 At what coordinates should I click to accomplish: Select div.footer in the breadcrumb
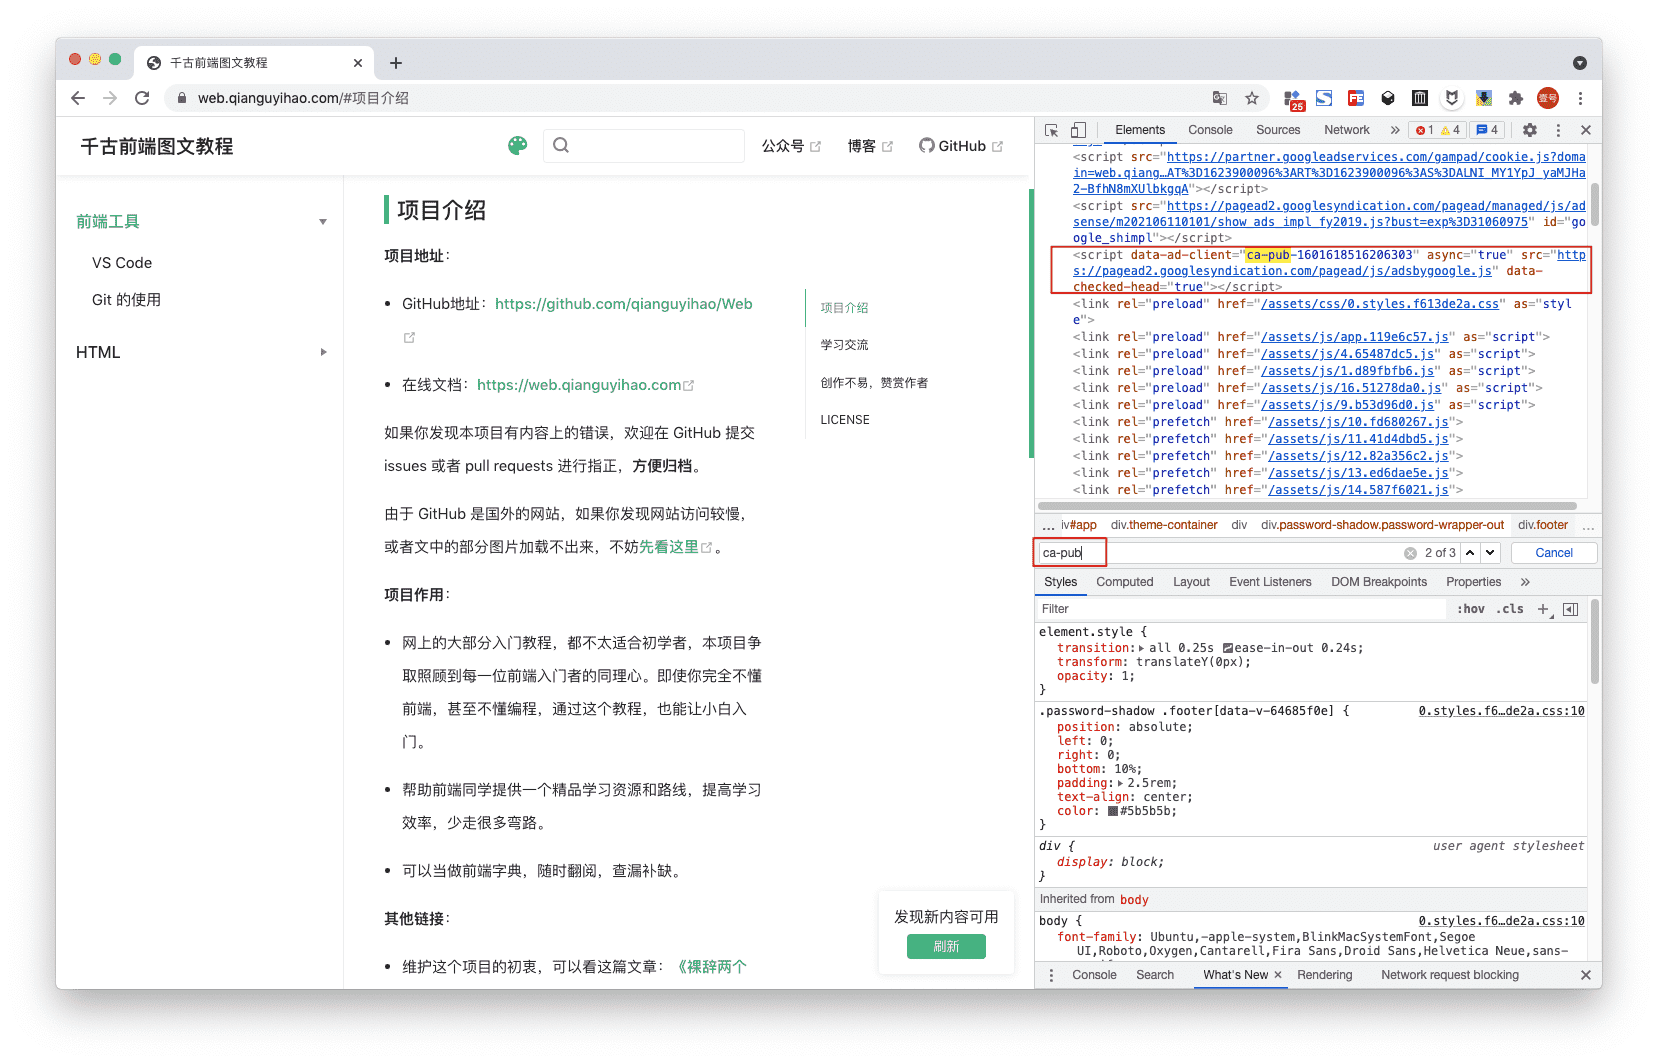click(1543, 525)
